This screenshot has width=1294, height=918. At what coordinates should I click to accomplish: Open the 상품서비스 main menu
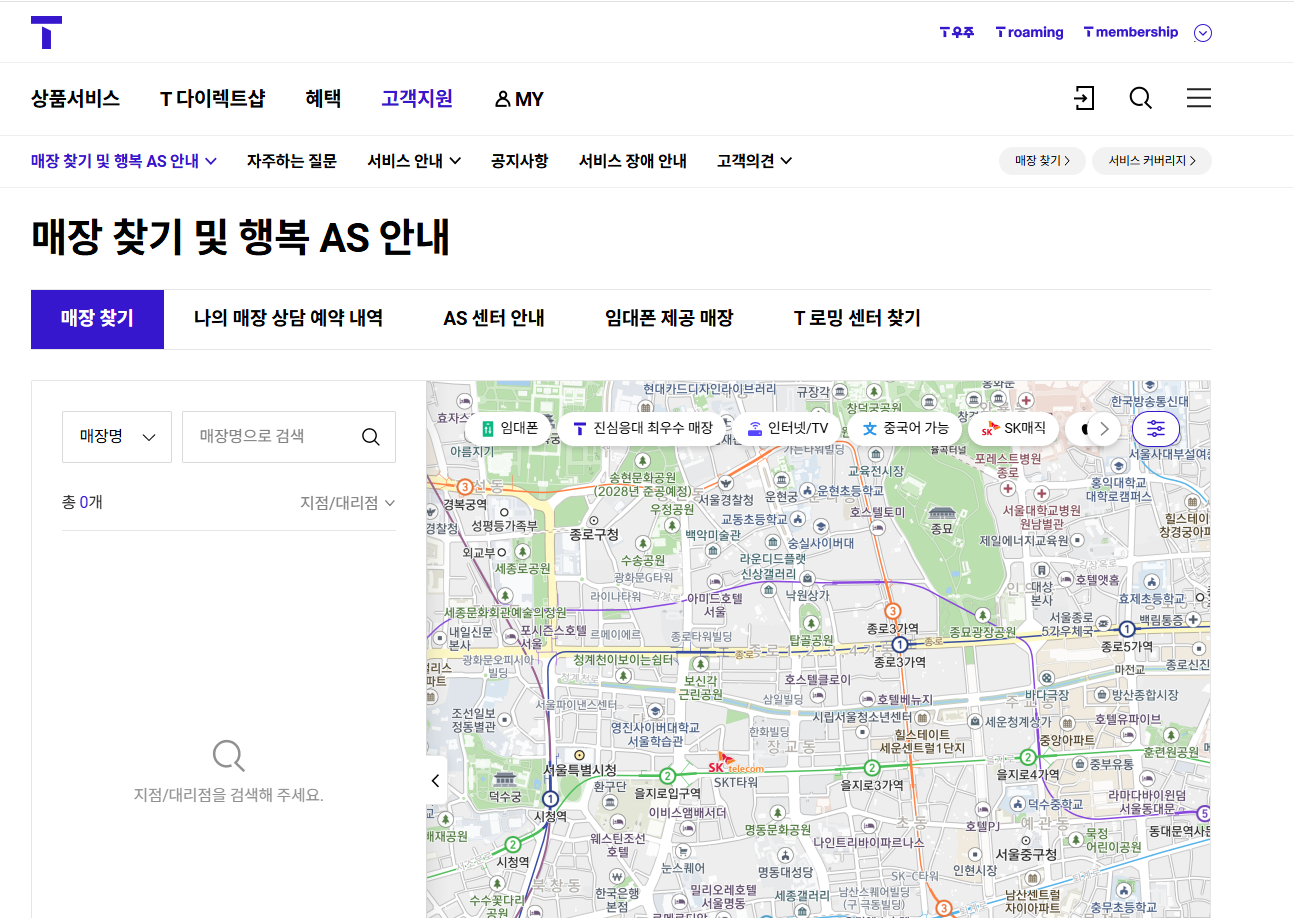[75, 98]
